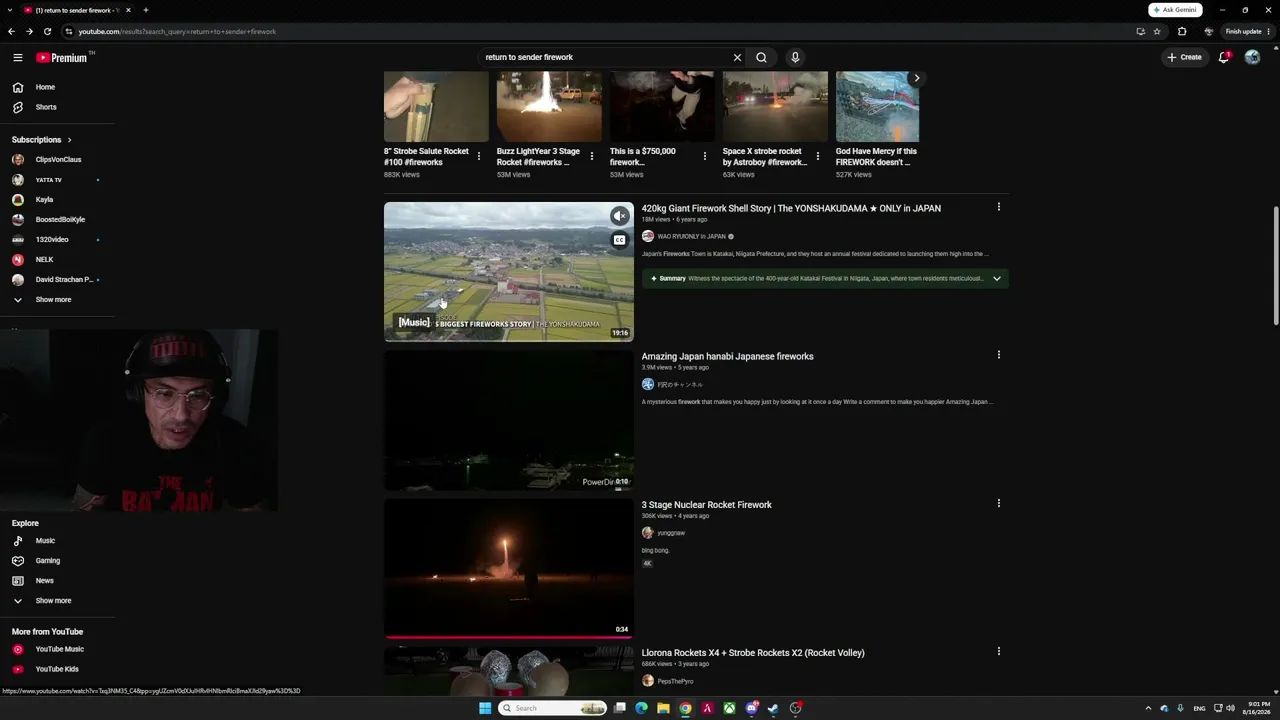
Task: Open options for 3 Stage Nuclear Rocket video
Action: [x=998, y=504]
